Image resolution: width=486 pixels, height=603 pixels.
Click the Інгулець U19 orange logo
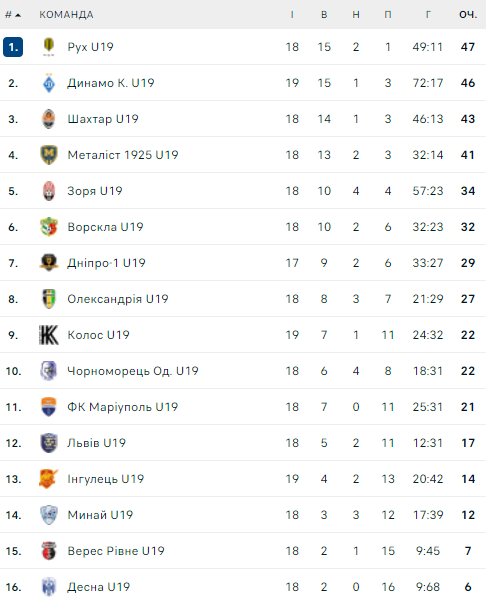tap(48, 479)
